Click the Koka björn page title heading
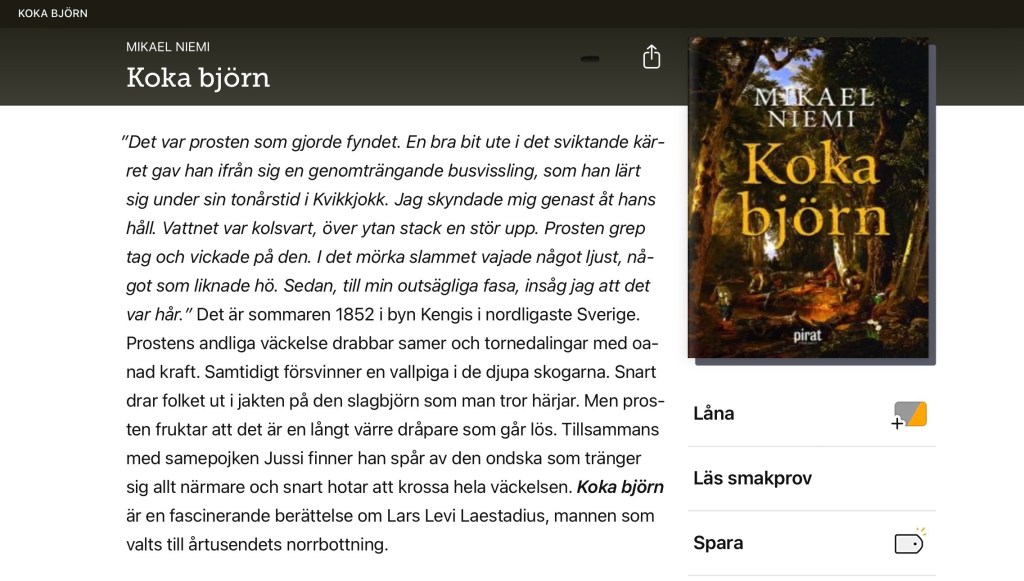This screenshot has height=581, width=1024. pyautogui.click(x=198, y=78)
